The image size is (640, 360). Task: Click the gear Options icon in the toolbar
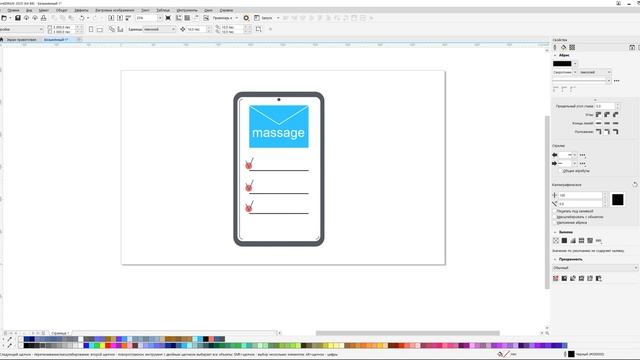246,18
